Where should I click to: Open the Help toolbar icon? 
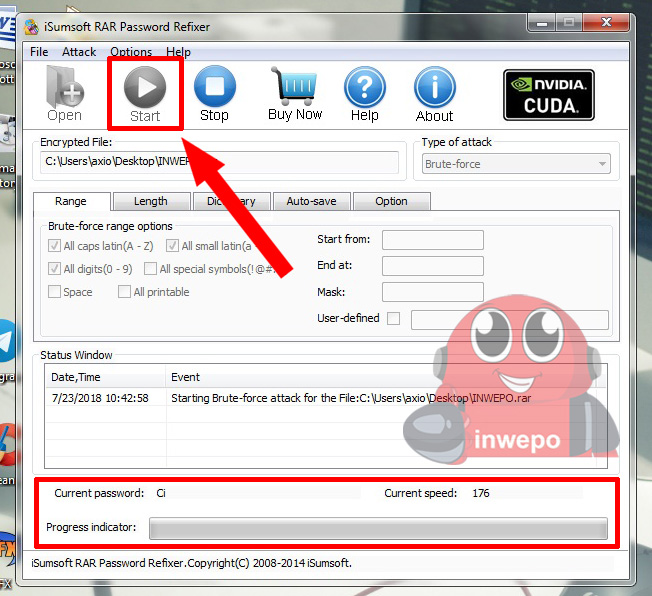(365, 94)
